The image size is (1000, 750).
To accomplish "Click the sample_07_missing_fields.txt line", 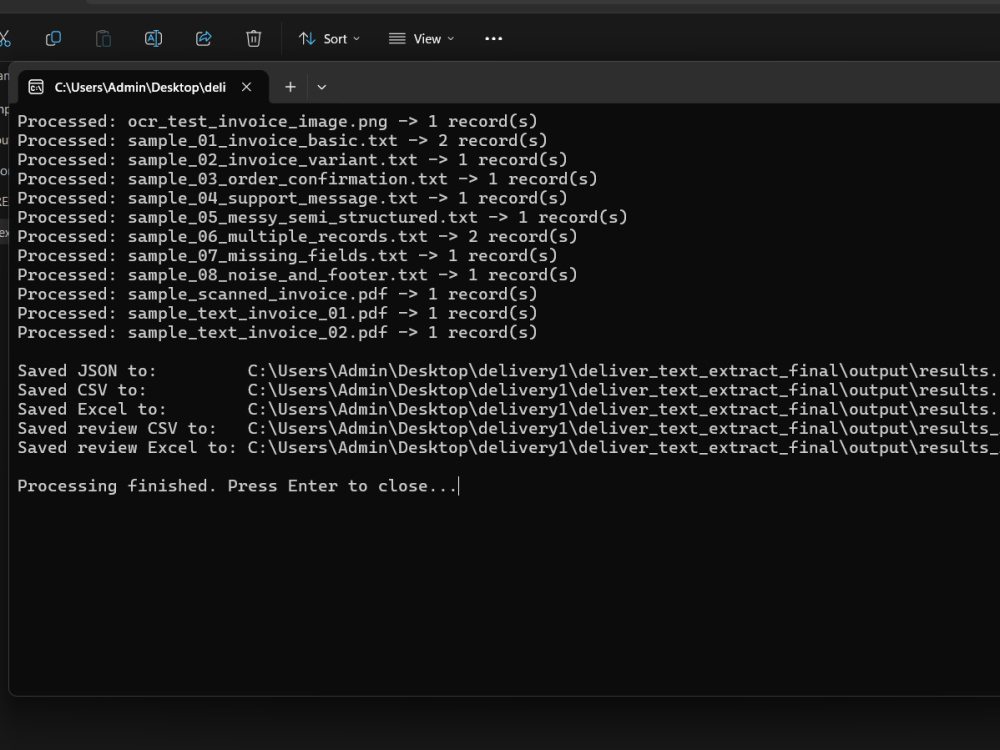I will pos(288,255).
